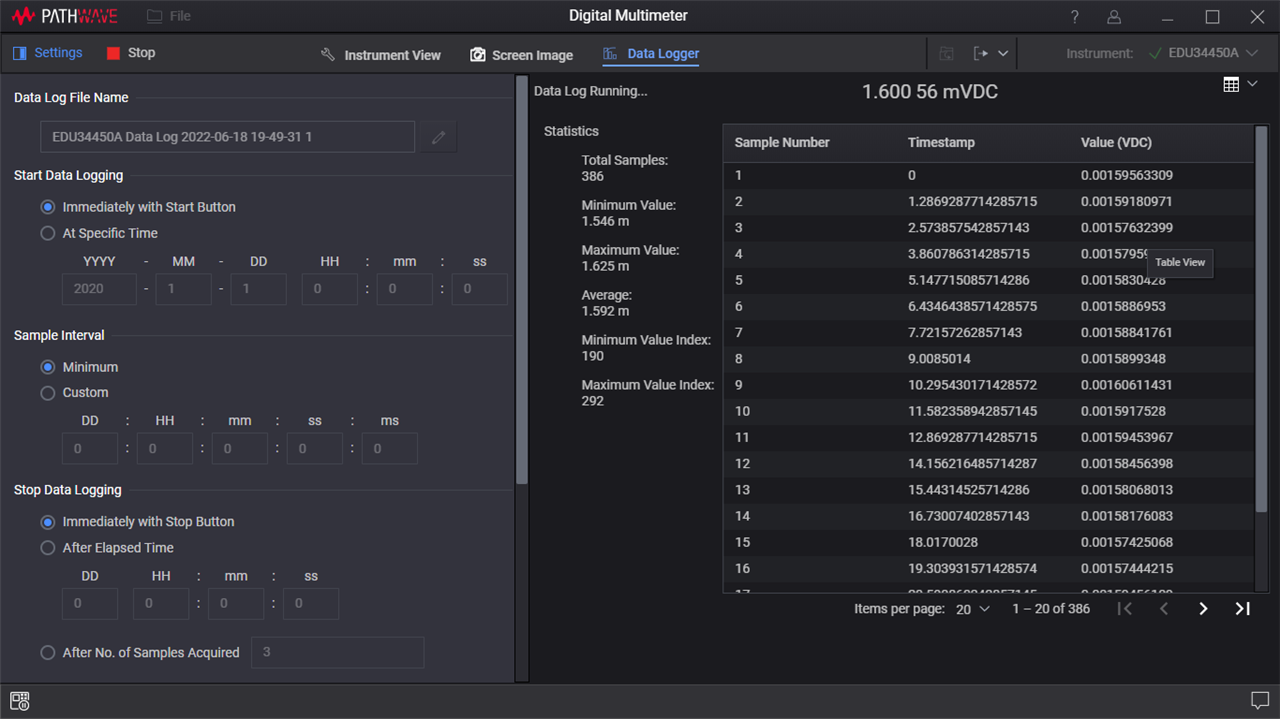Click the bottom-left panel icon in status bar
Image resolution: width=1280 pixels, height=719 pixels.
pyautogui.click(x=20, y=700)
